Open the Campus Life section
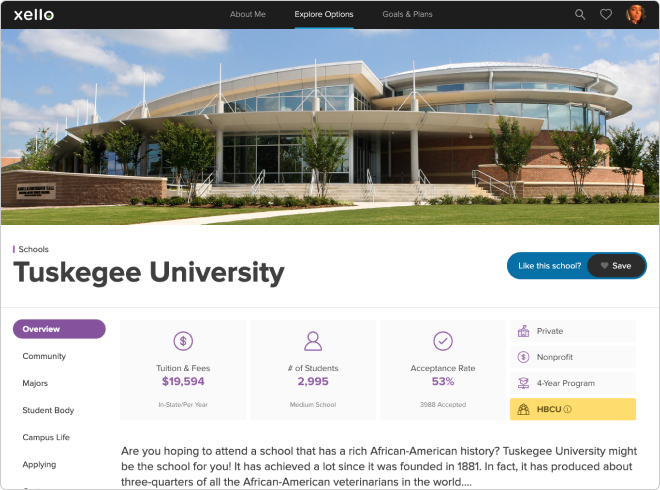Image resolution: width=660 pixels, height=490 pixels. click(x=46, y=437)
